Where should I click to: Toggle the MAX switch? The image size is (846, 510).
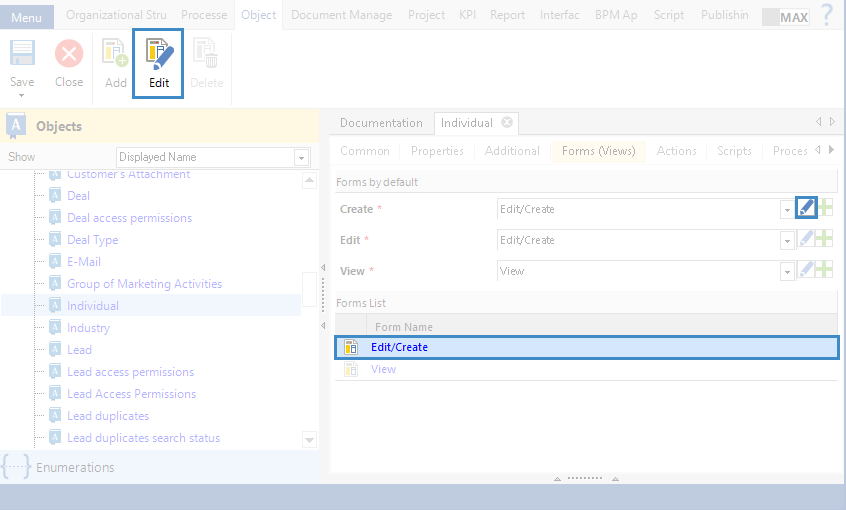(786, 17)
